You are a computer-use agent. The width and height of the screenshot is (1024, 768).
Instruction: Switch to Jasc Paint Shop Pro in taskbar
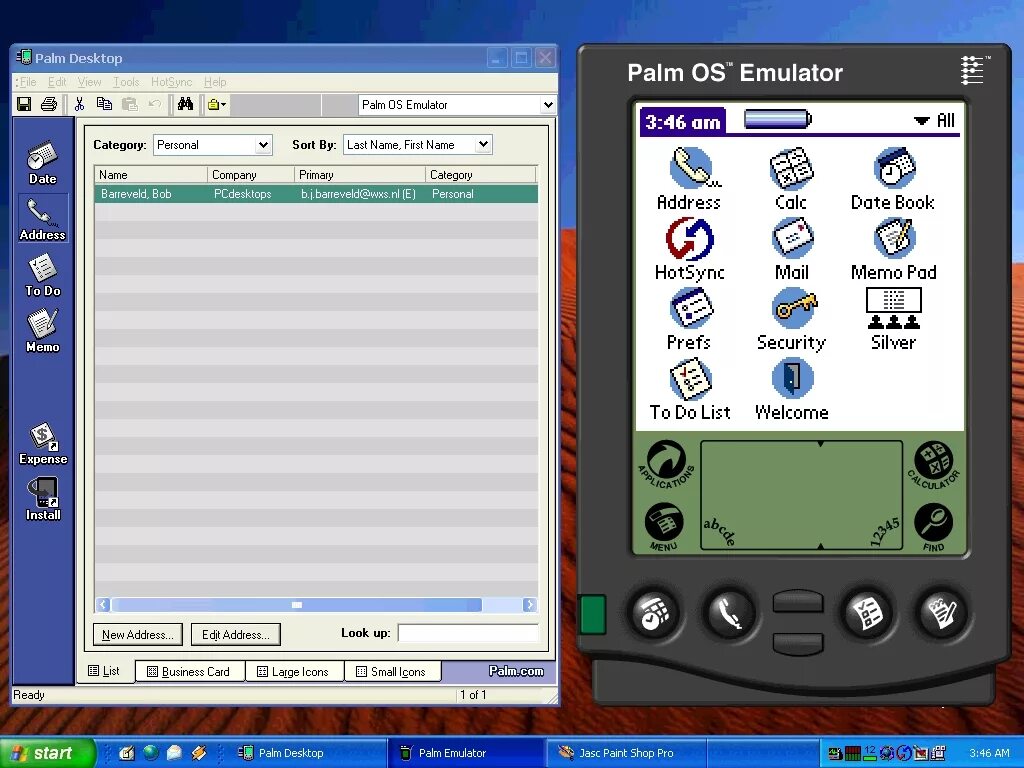626,753
